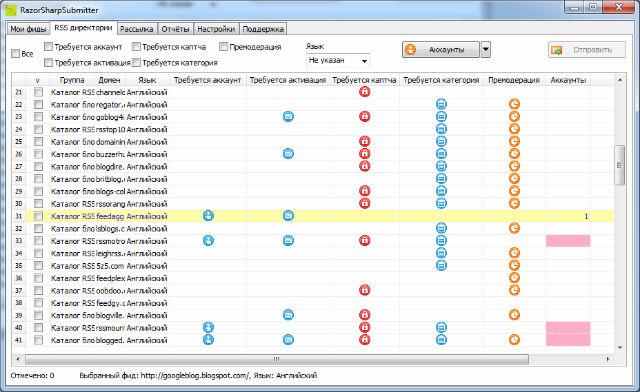The height and width of the screenshot is (392, 640).
Task: Click the Аккаунты button
Action: click(x=440, y=50)
